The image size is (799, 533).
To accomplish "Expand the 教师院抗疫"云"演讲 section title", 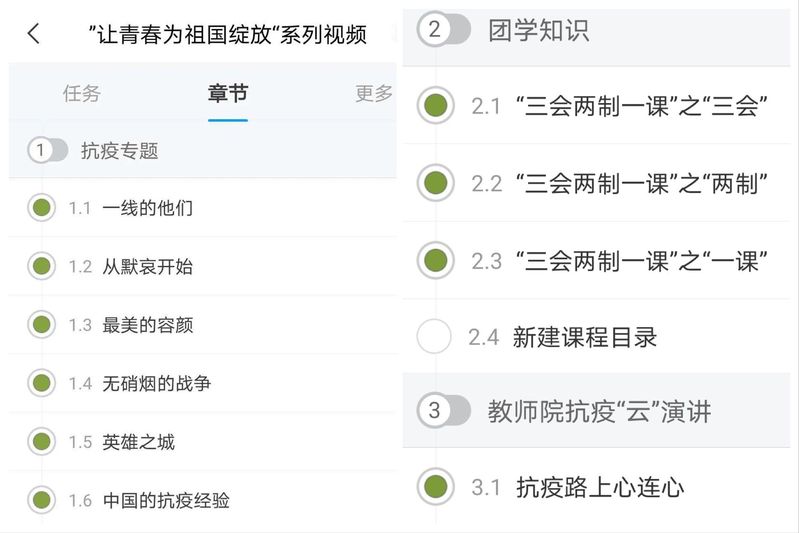I will tap(599, 411).
